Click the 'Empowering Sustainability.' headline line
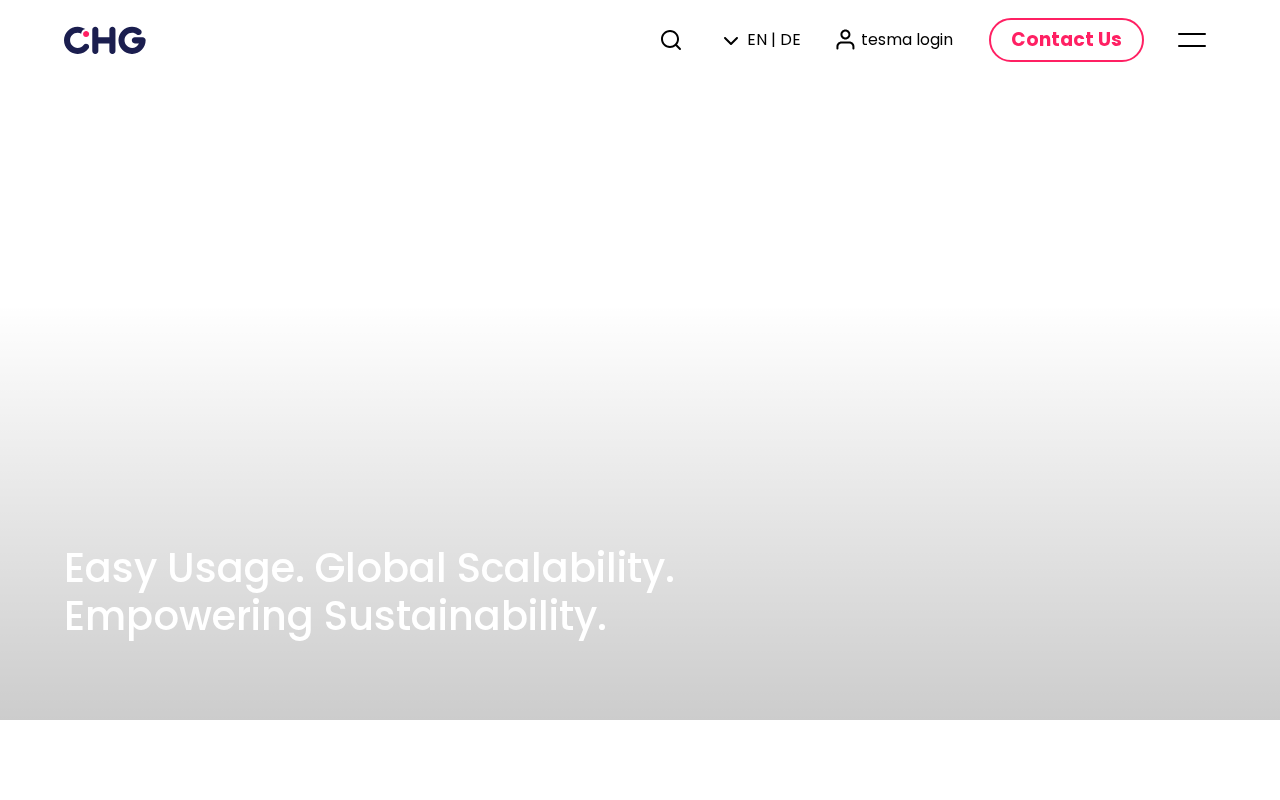The width and height of the screenshot is (1280, 800). point(335,616)
